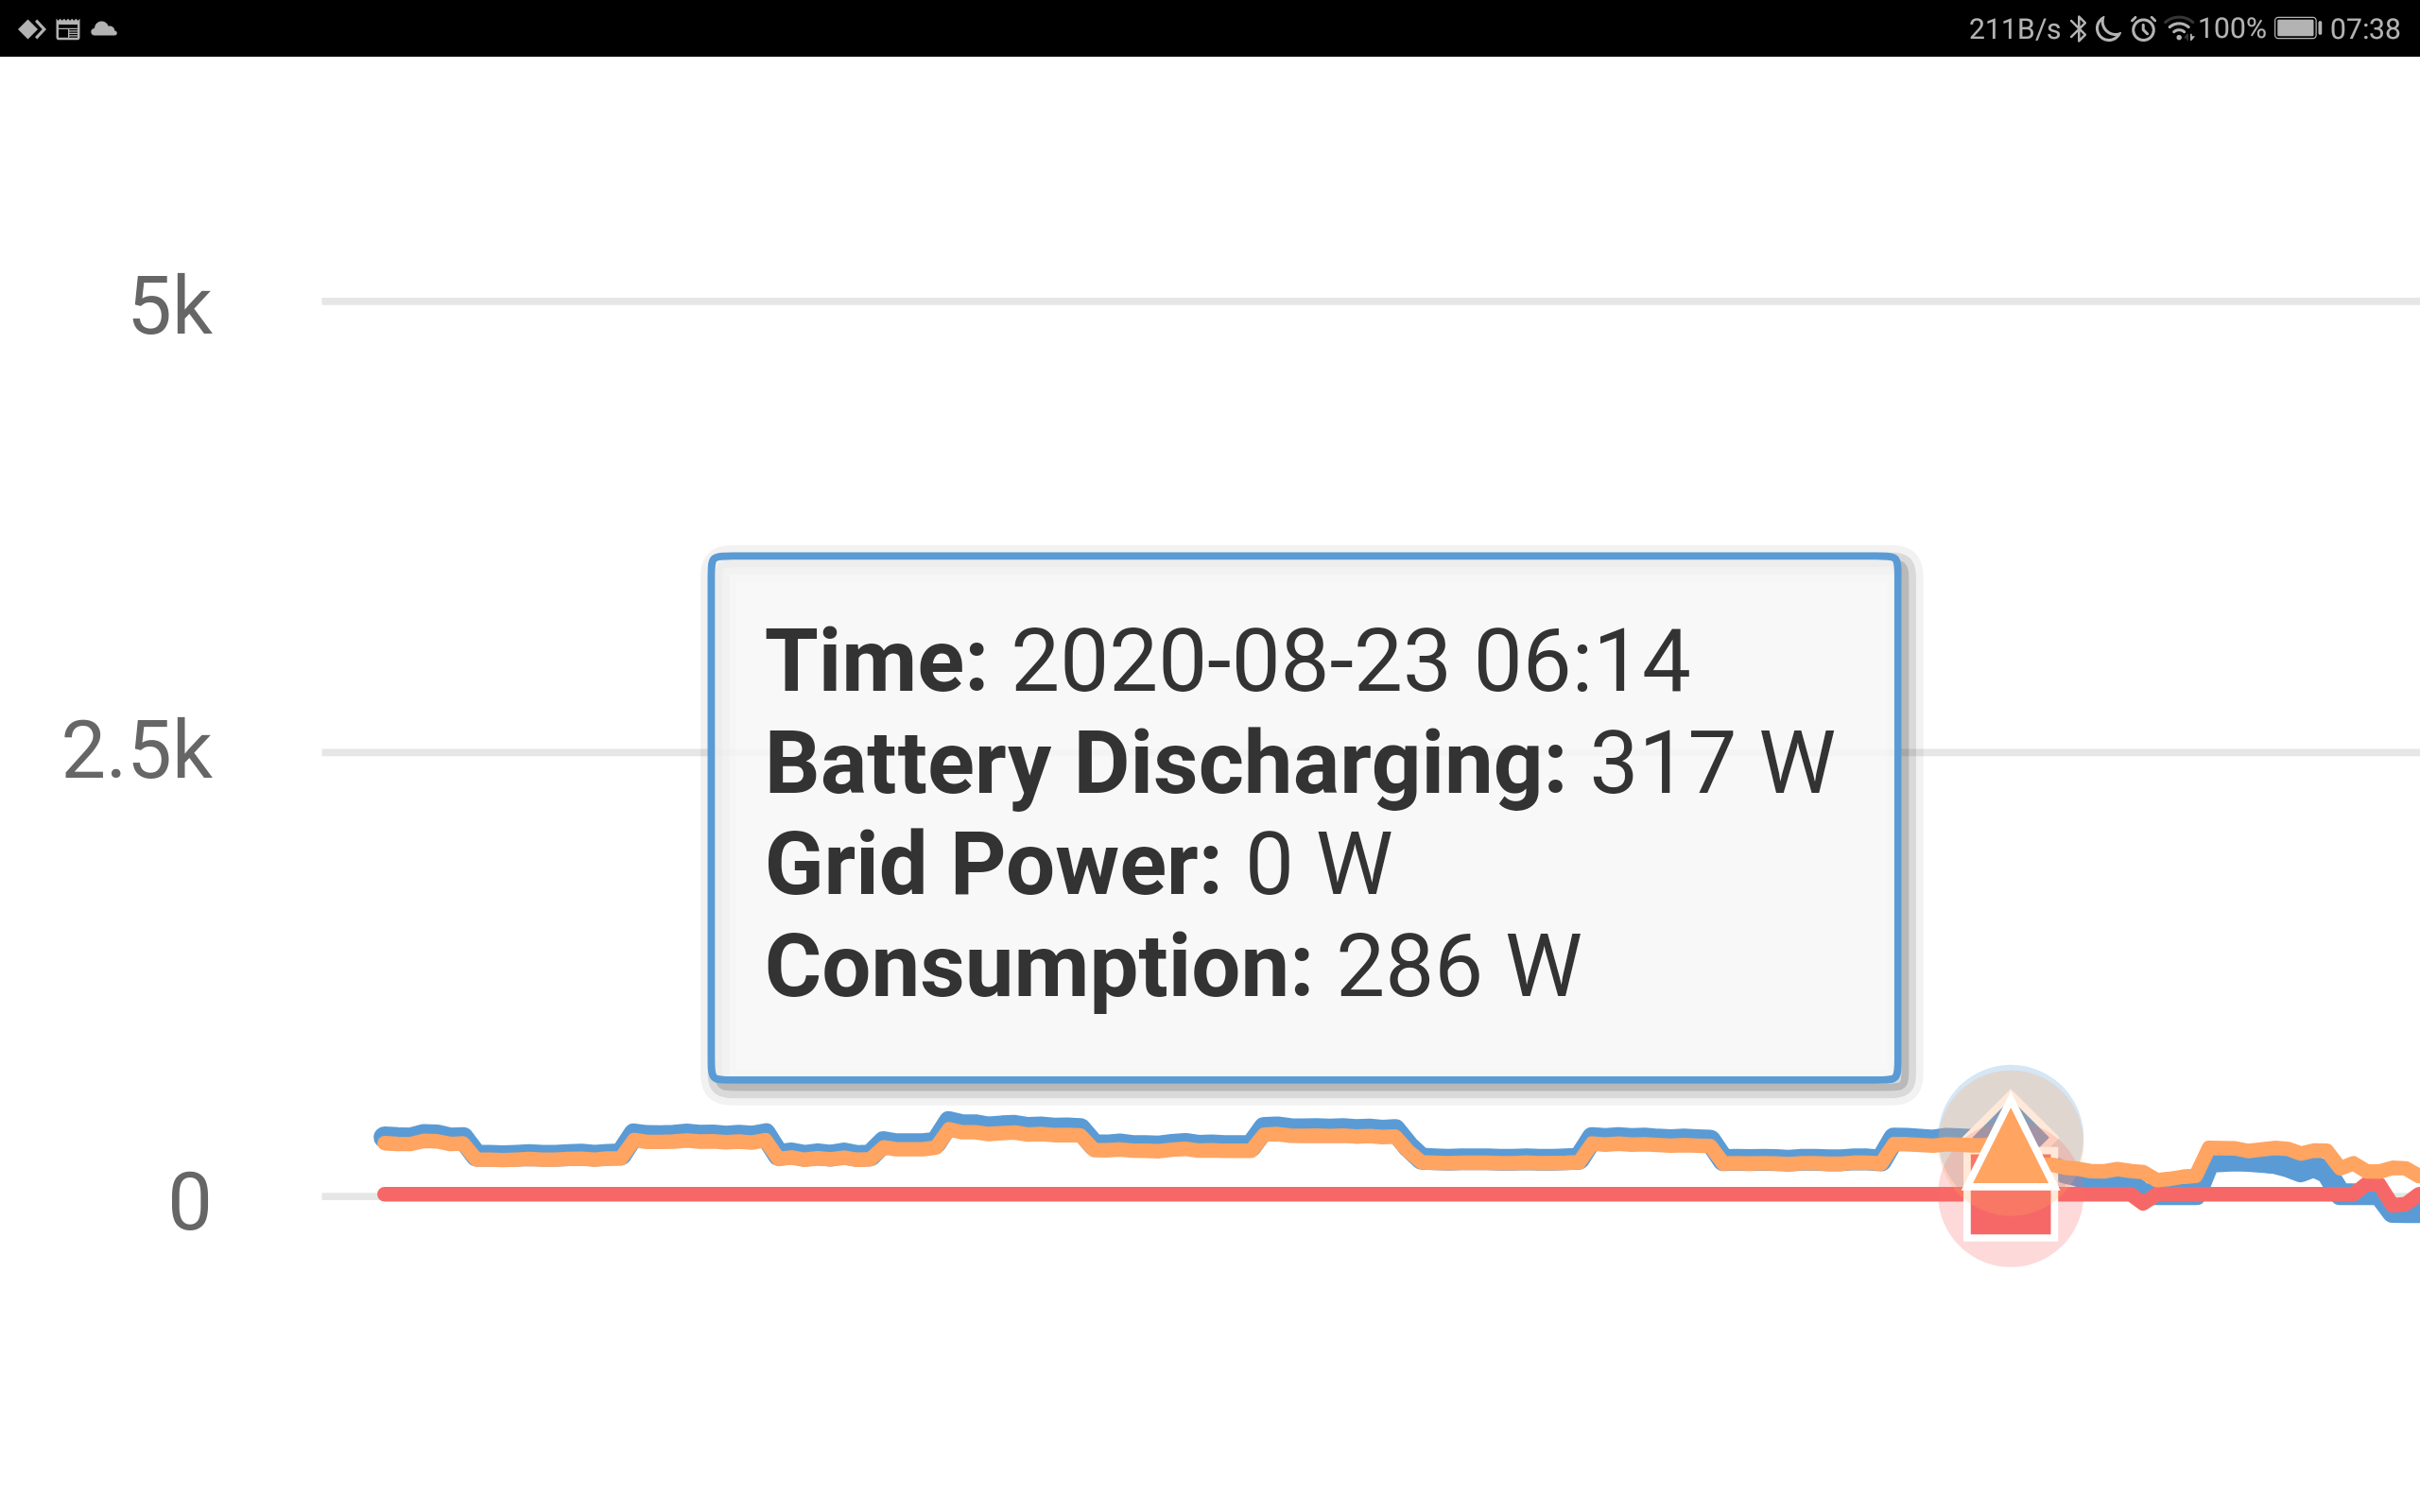Click the Battery Discharging 317 W tooltip line
Image resolution: width=2420 pixels, height=1512 pixels.
[1300, 762]
